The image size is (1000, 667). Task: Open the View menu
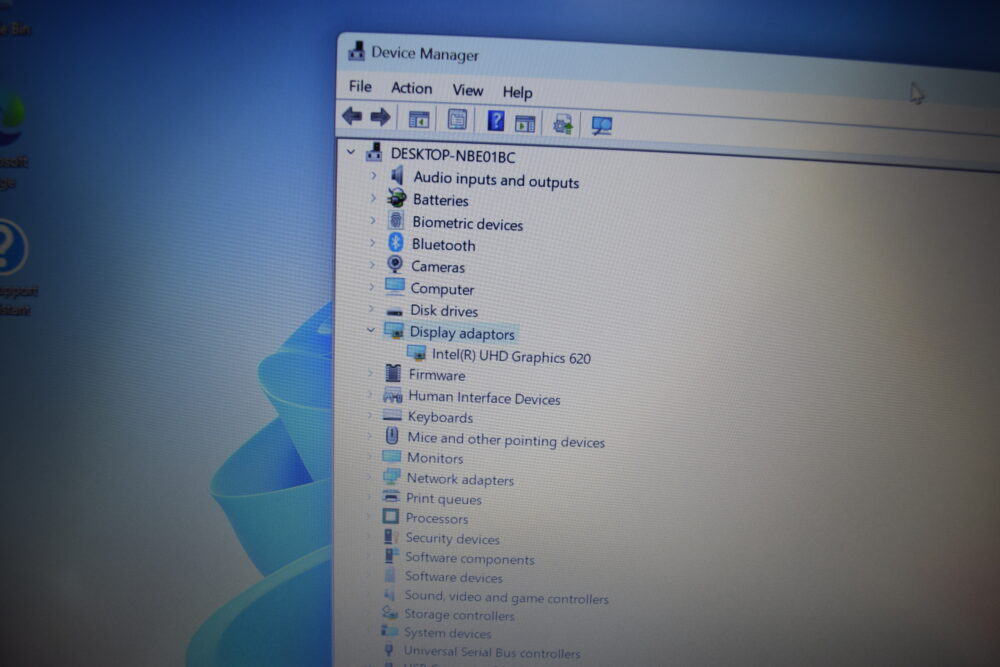click(x=467, y=91)
